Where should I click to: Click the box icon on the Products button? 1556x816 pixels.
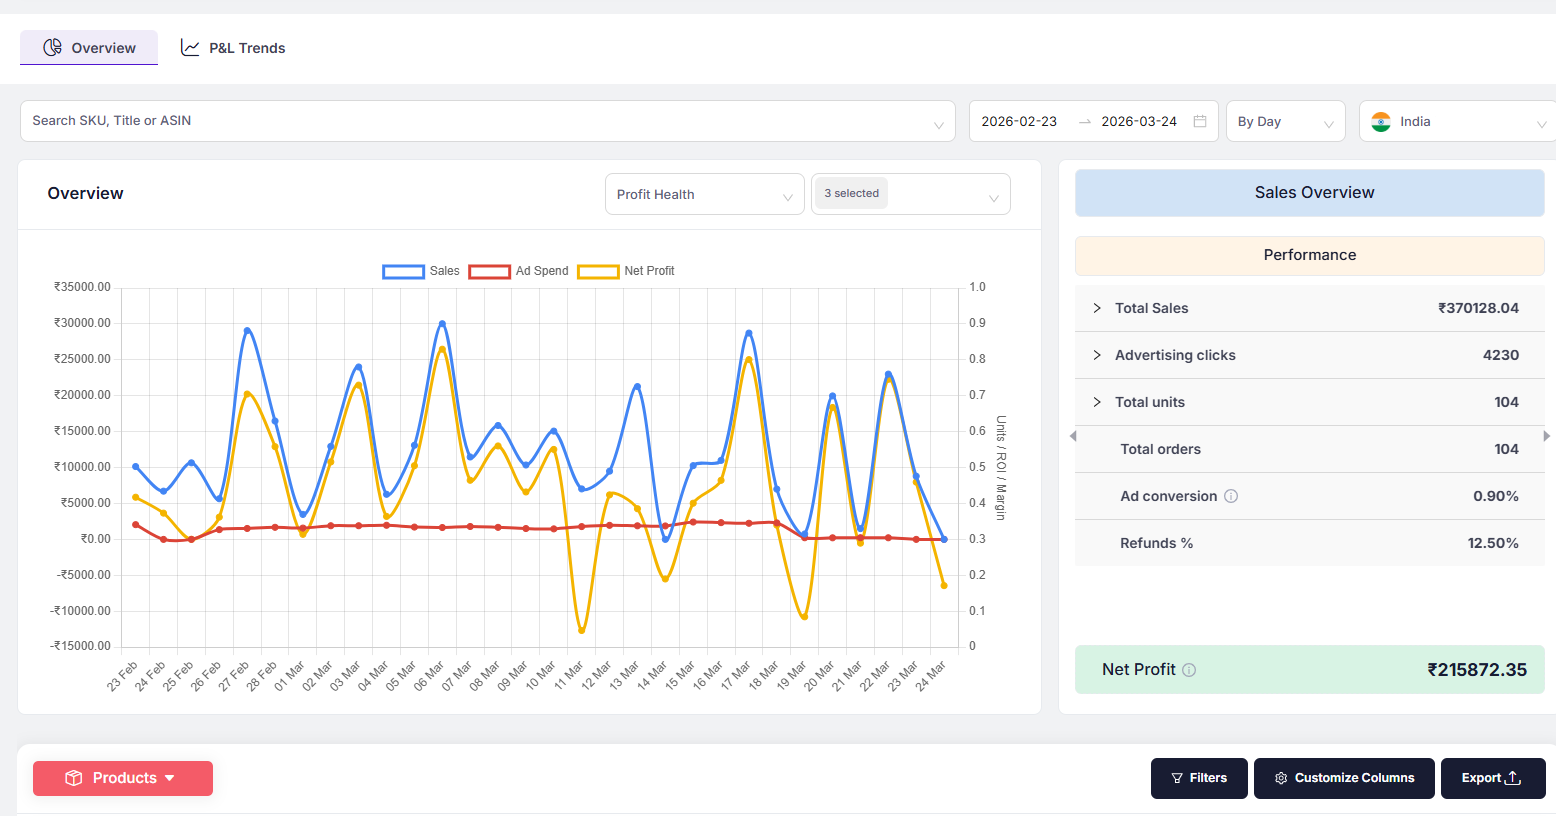point(75,778)
